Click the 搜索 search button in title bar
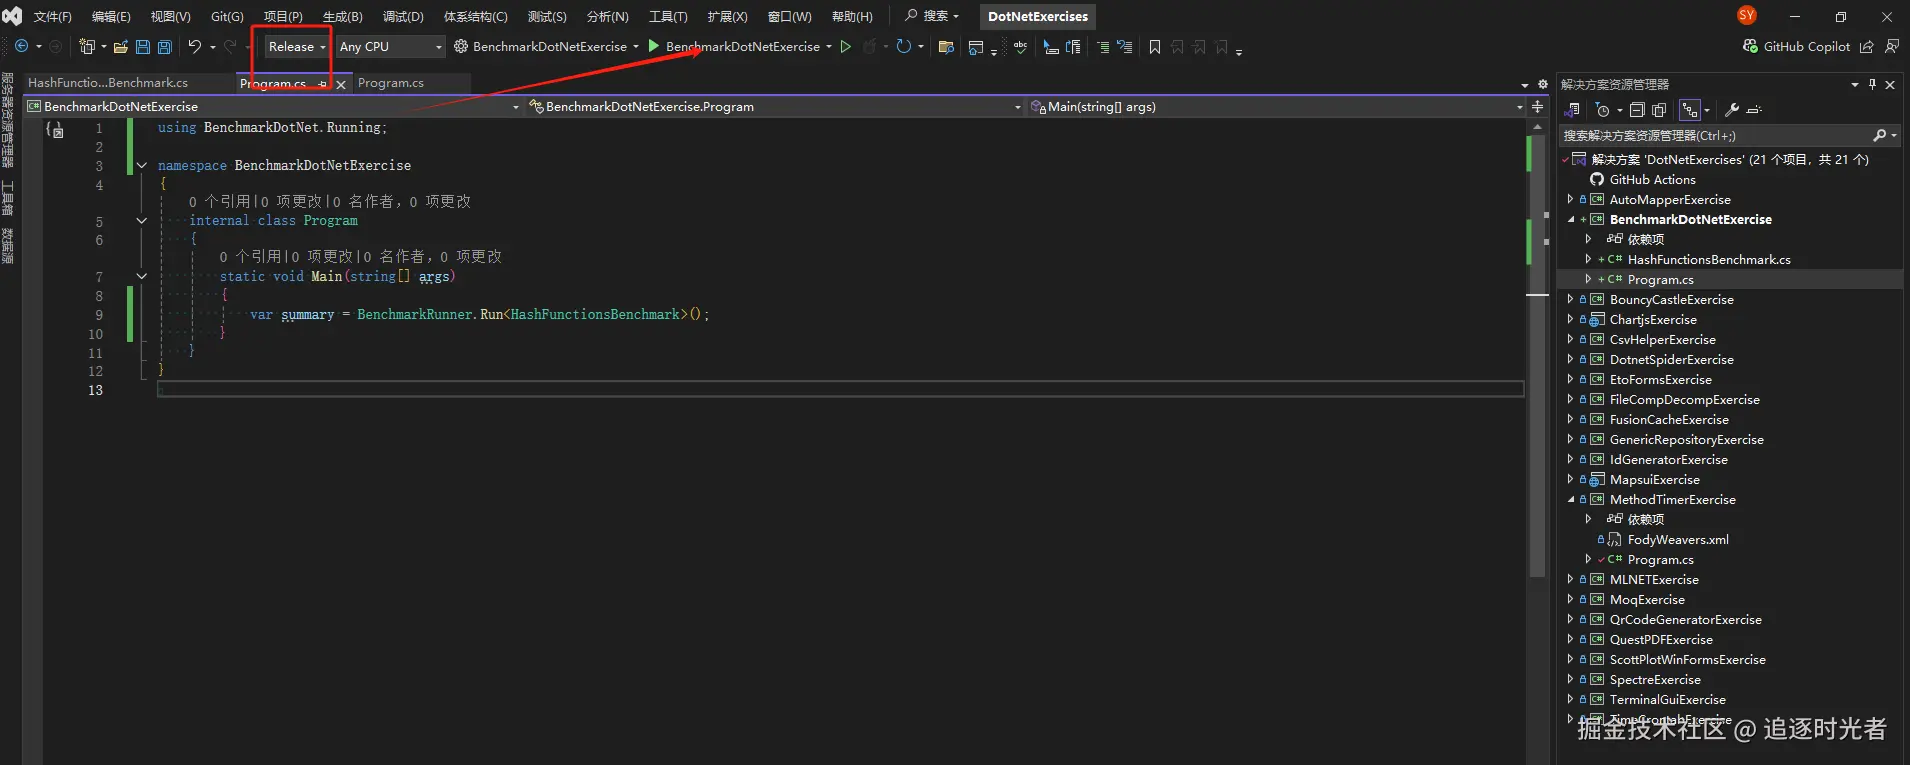Viewport: 1910px width, 765px height. [x=931, y=16]
